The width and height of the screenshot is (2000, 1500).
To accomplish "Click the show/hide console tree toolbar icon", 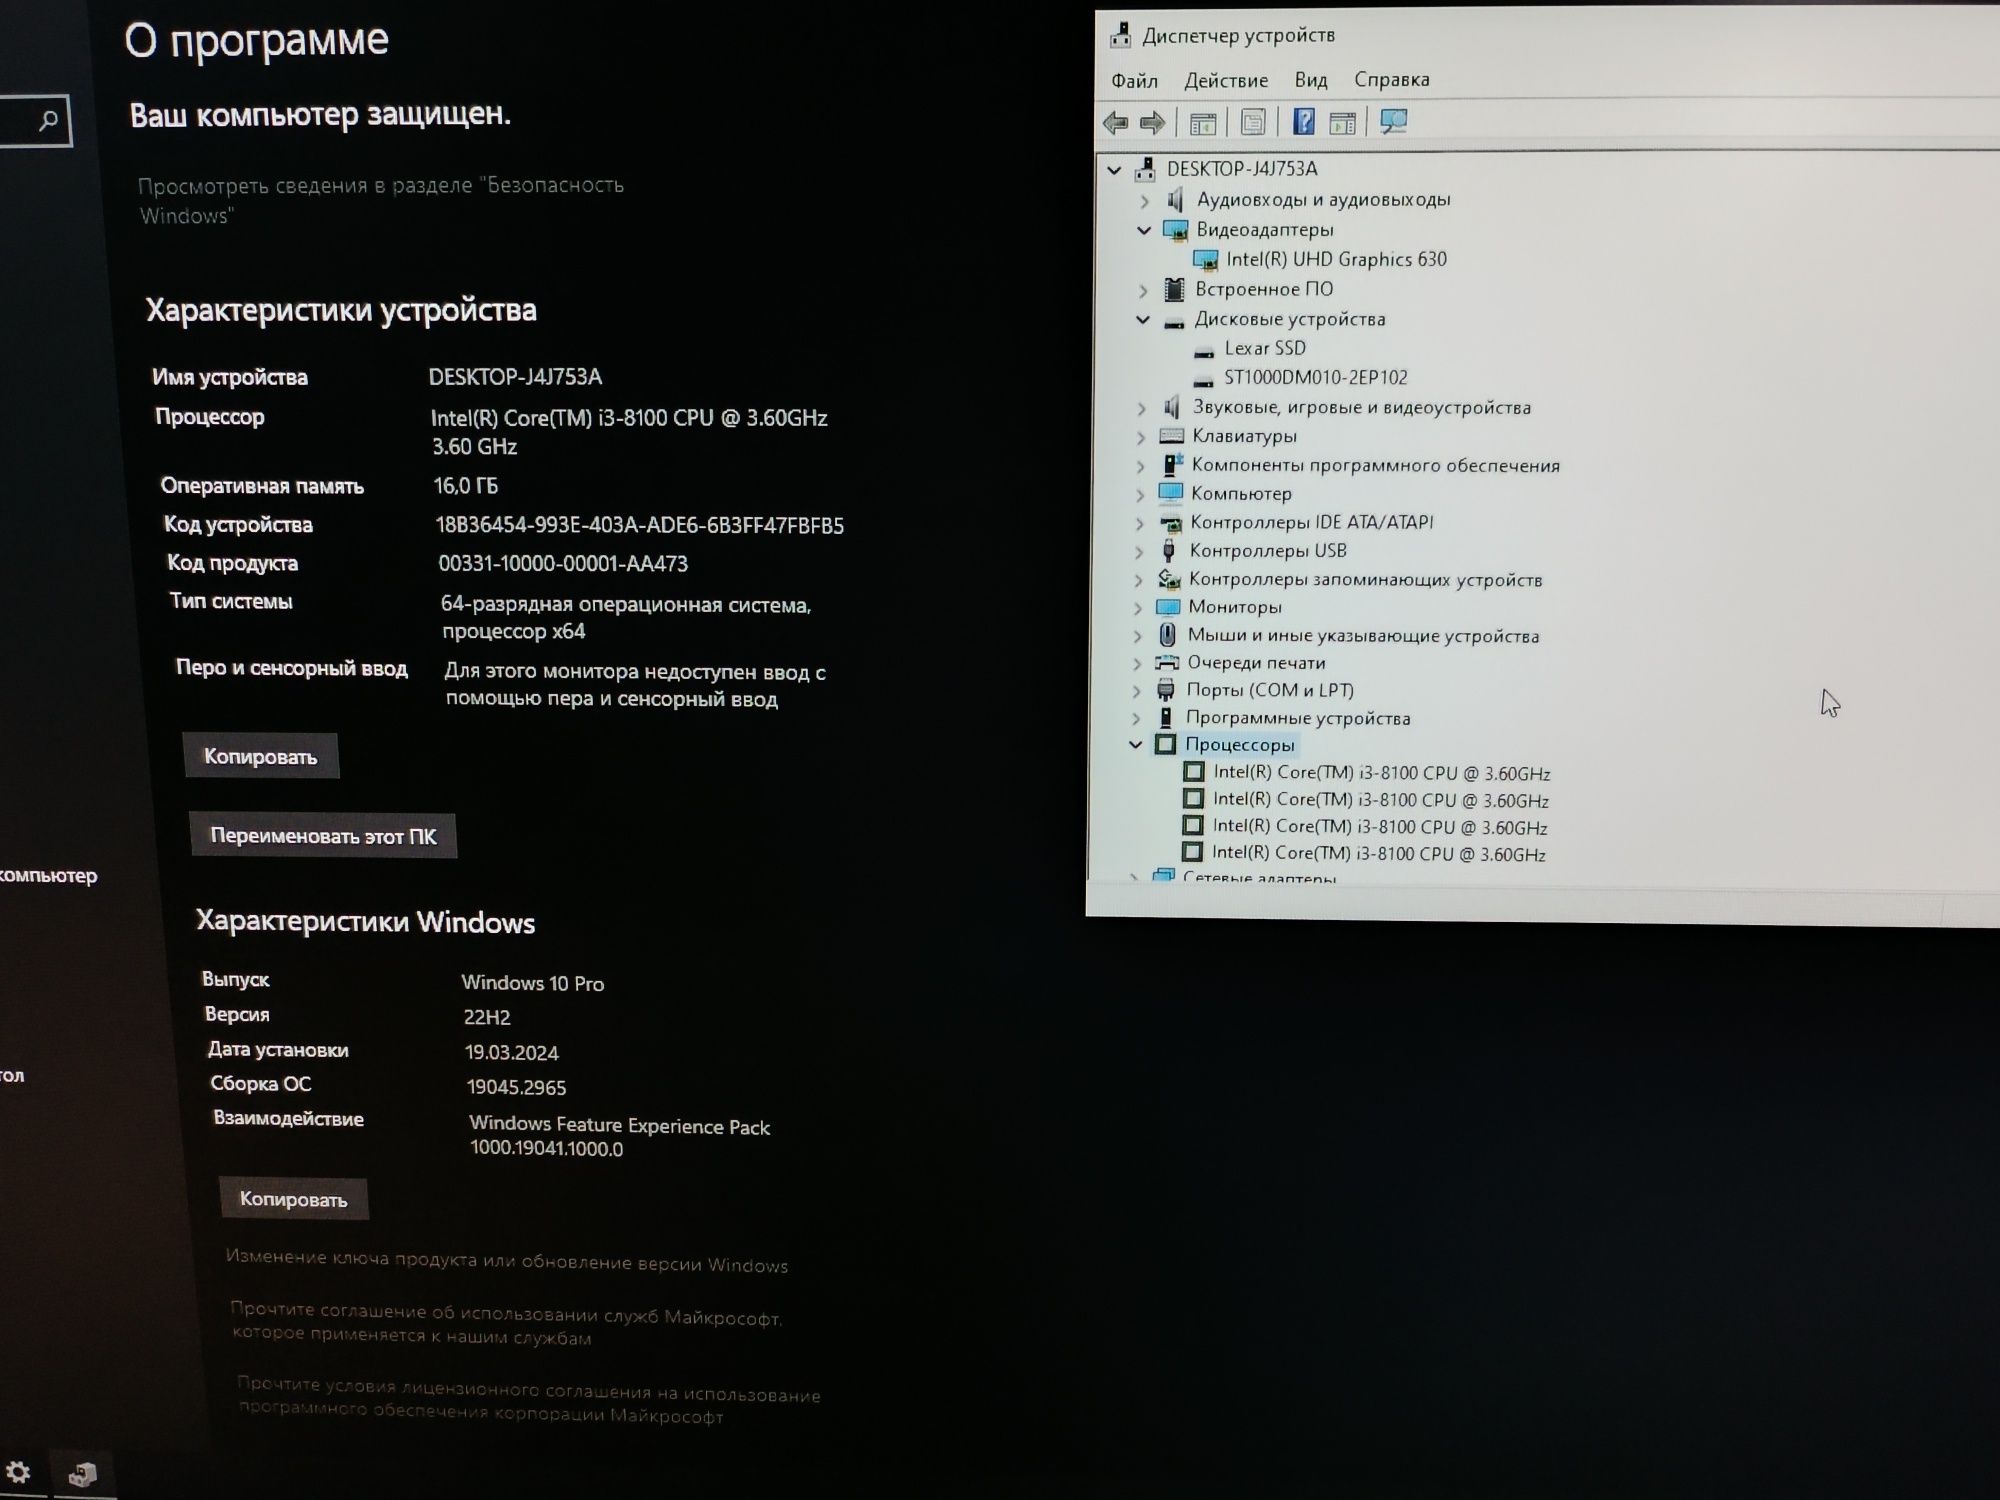I will tap(1203, 123).
